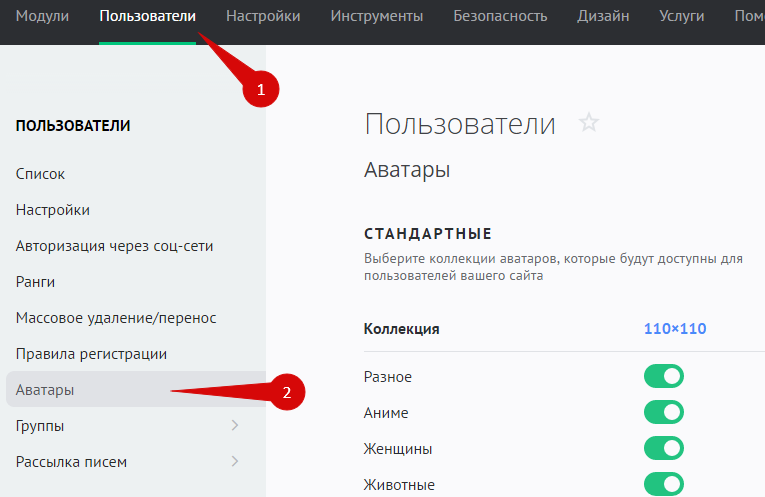This screenshot has width=765, height=497.
Task: Go to Ранги in sidebar
Action: coord(35,282)
